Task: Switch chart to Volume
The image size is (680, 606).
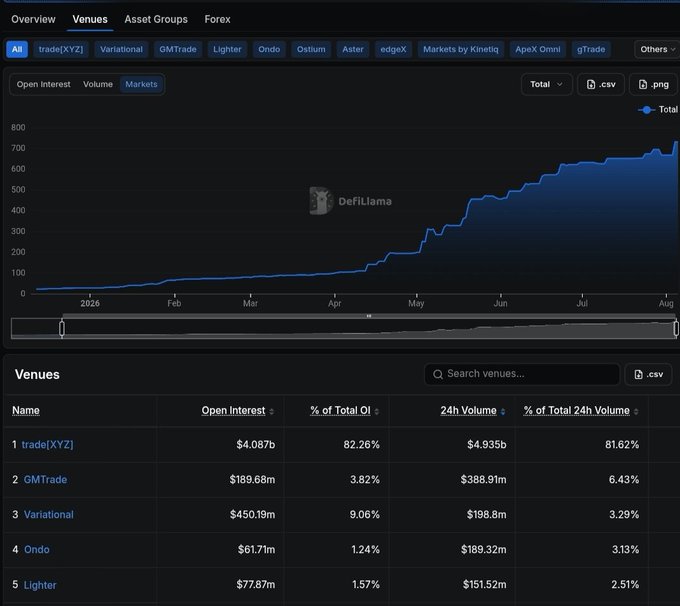Action: pos(98,84)
